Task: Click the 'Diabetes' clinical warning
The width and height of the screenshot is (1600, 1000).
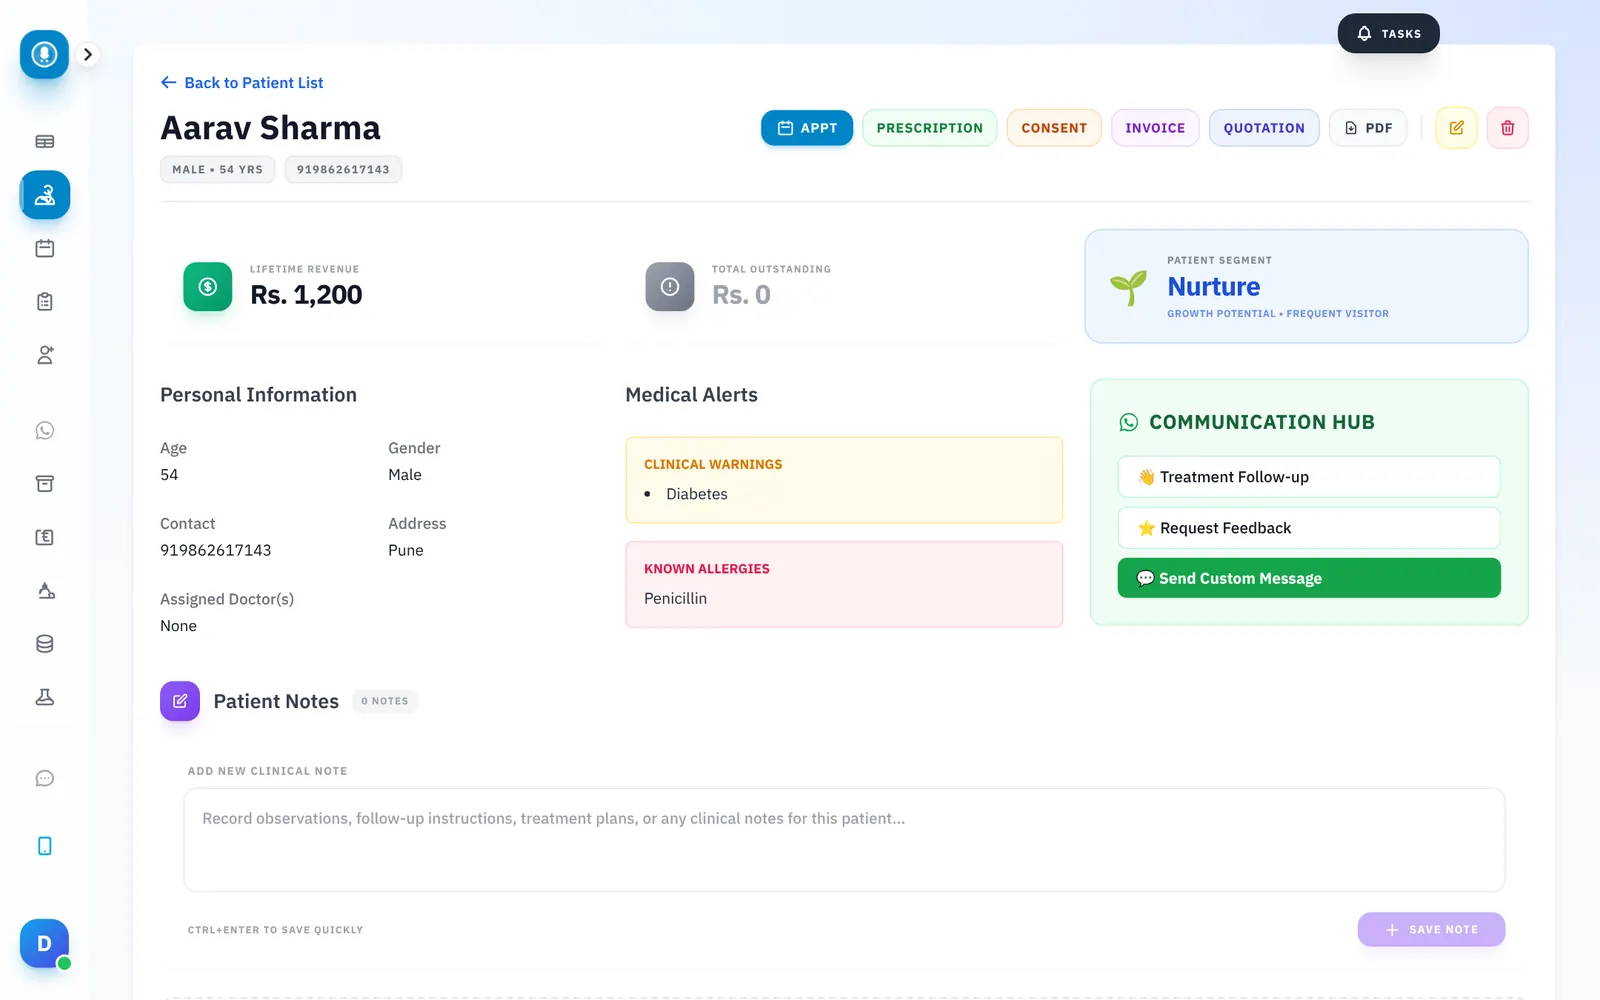Action: coord(697,494)
